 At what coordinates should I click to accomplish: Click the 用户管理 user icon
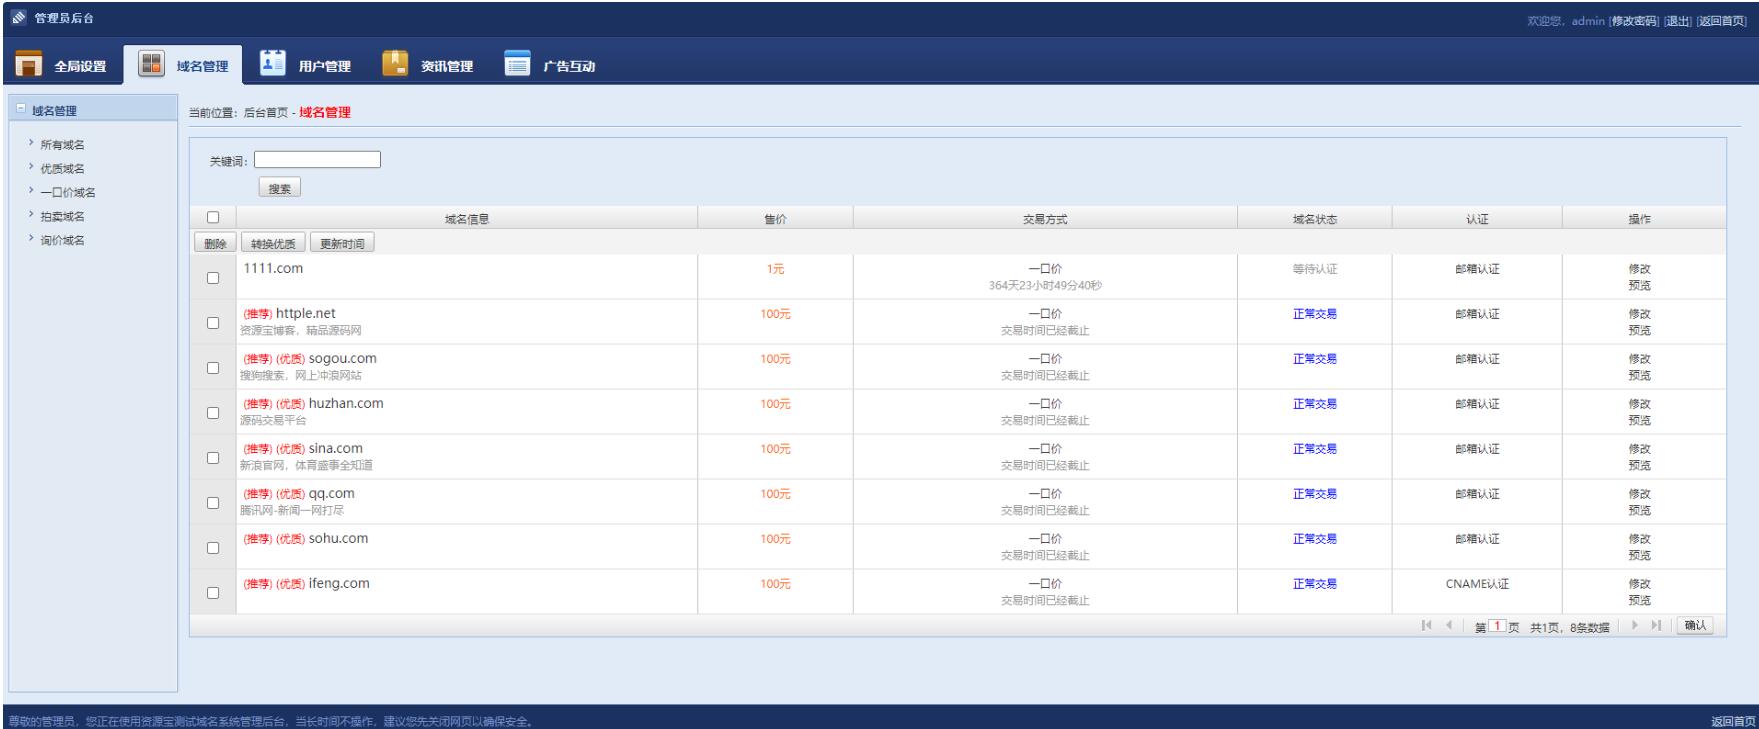(x=273, y=64)
